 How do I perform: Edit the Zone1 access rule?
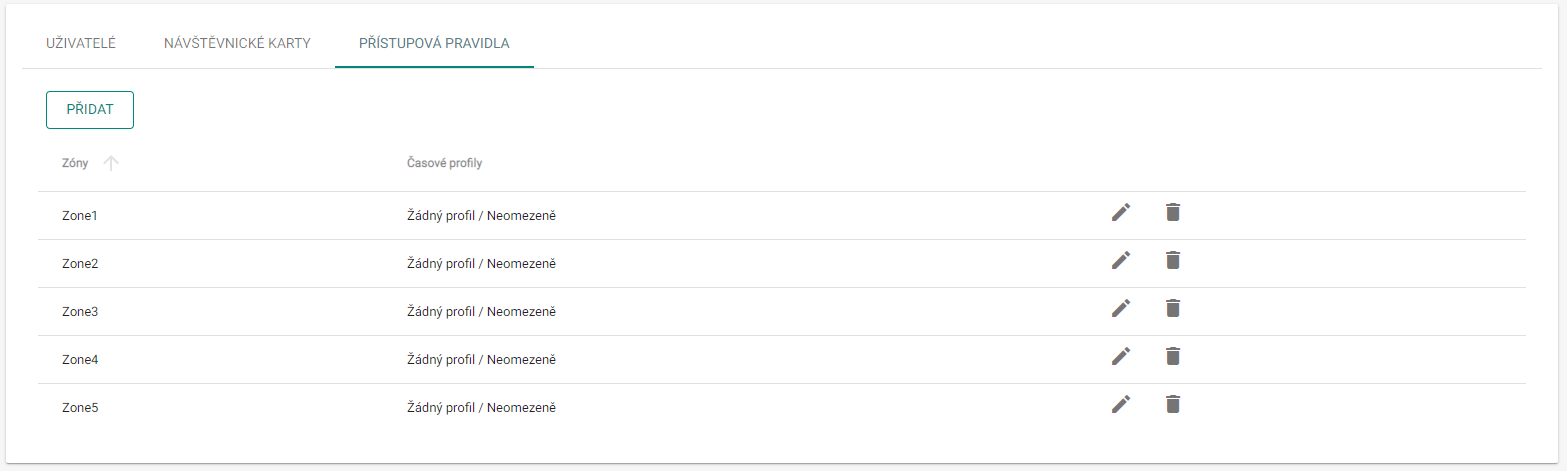point(1121,212)
